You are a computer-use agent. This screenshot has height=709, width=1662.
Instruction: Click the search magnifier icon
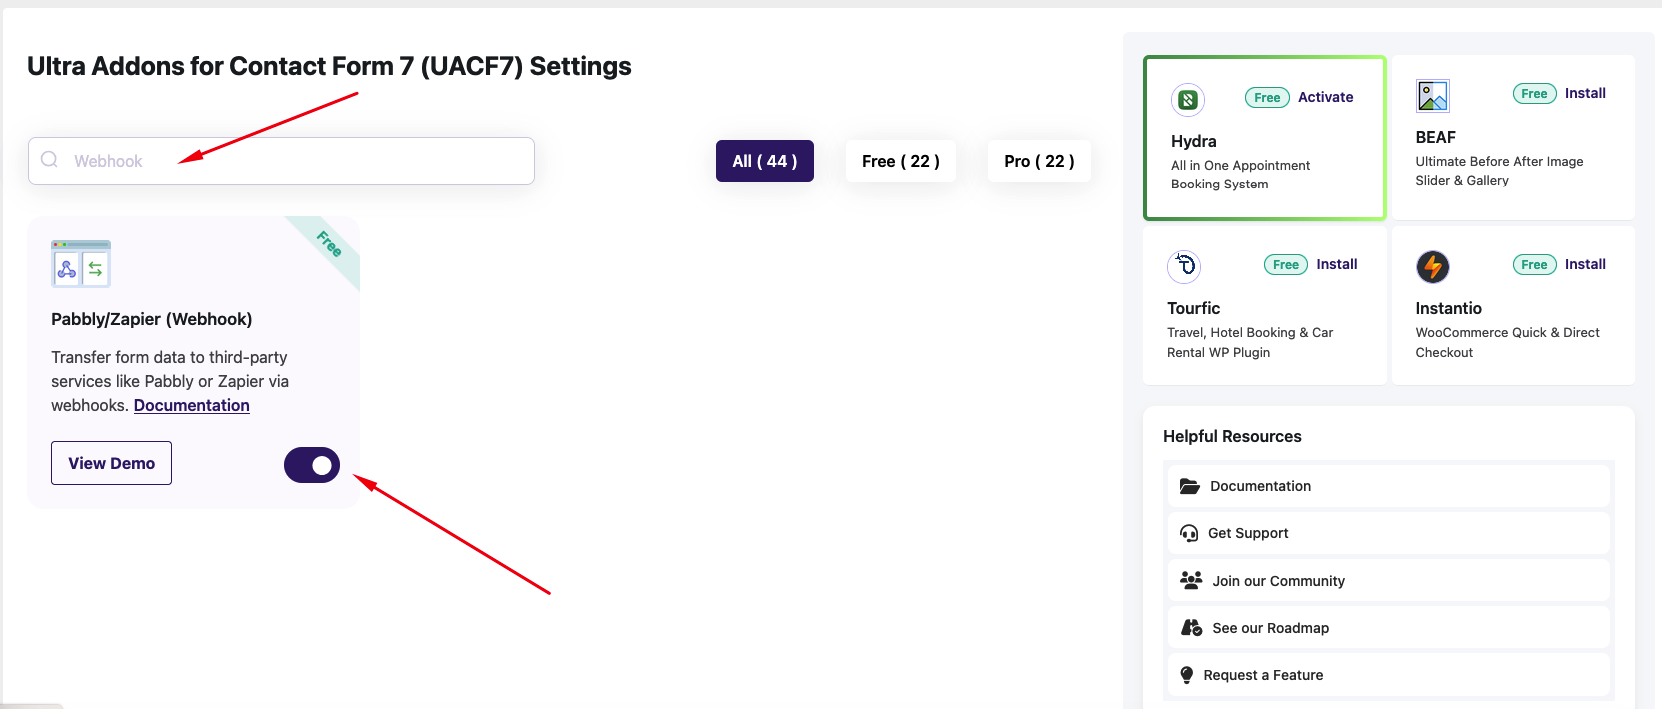(x=49, y=160)
